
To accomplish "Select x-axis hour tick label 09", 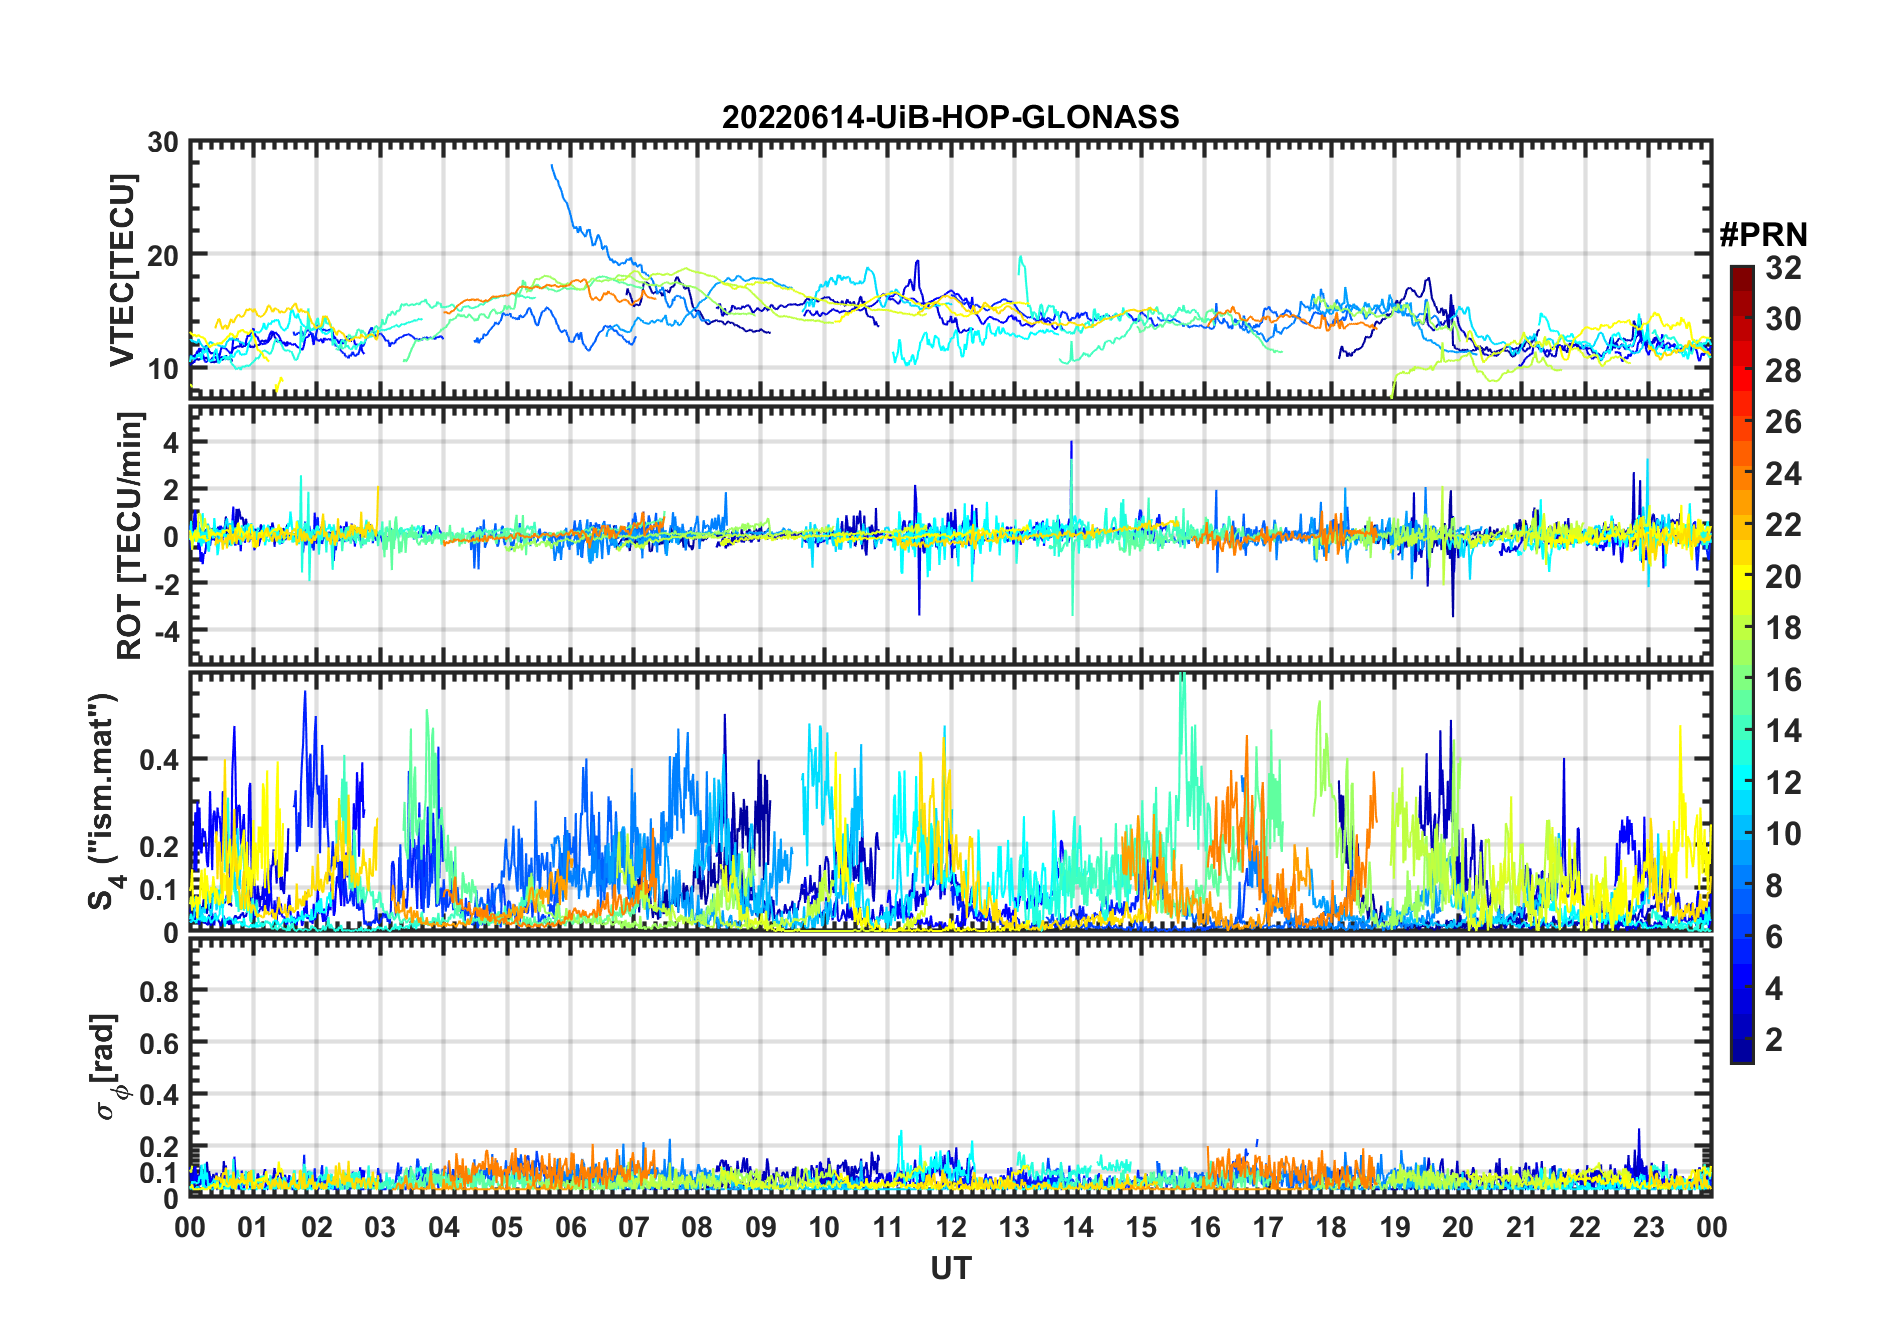I will [x=760, y=1227].
